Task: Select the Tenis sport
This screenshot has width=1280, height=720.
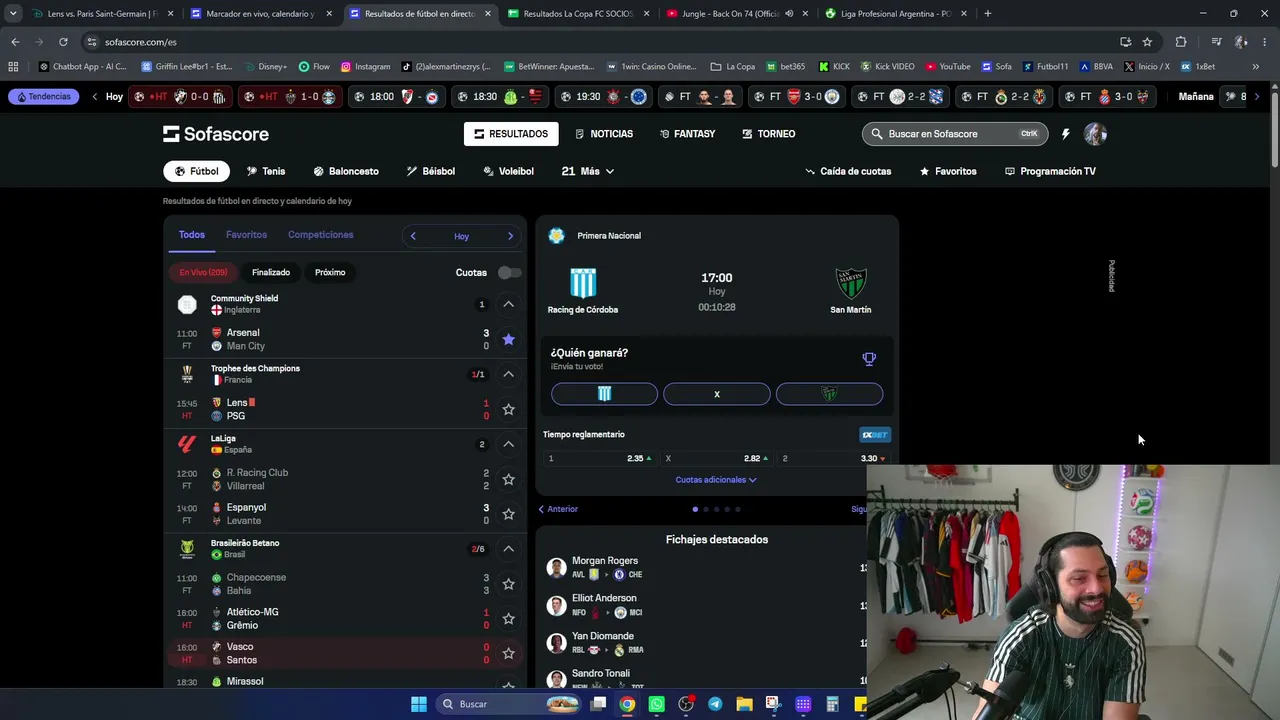Action: click(266, 171)
